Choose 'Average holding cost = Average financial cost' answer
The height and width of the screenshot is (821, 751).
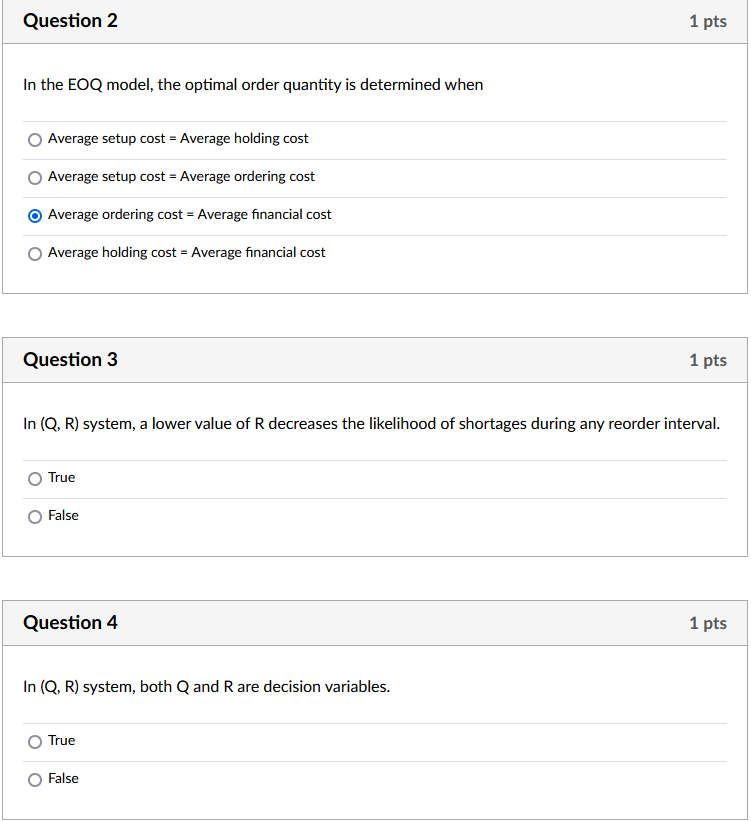[35, 254]
